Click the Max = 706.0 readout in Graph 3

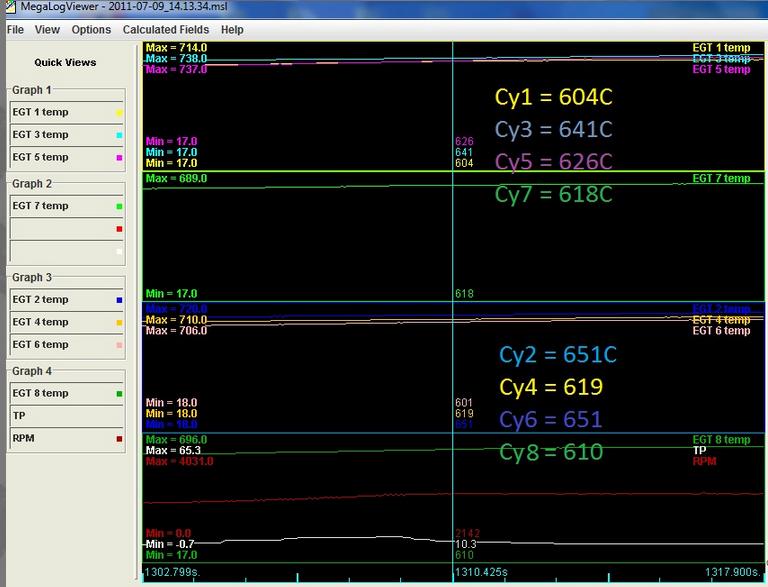(176, 331)
